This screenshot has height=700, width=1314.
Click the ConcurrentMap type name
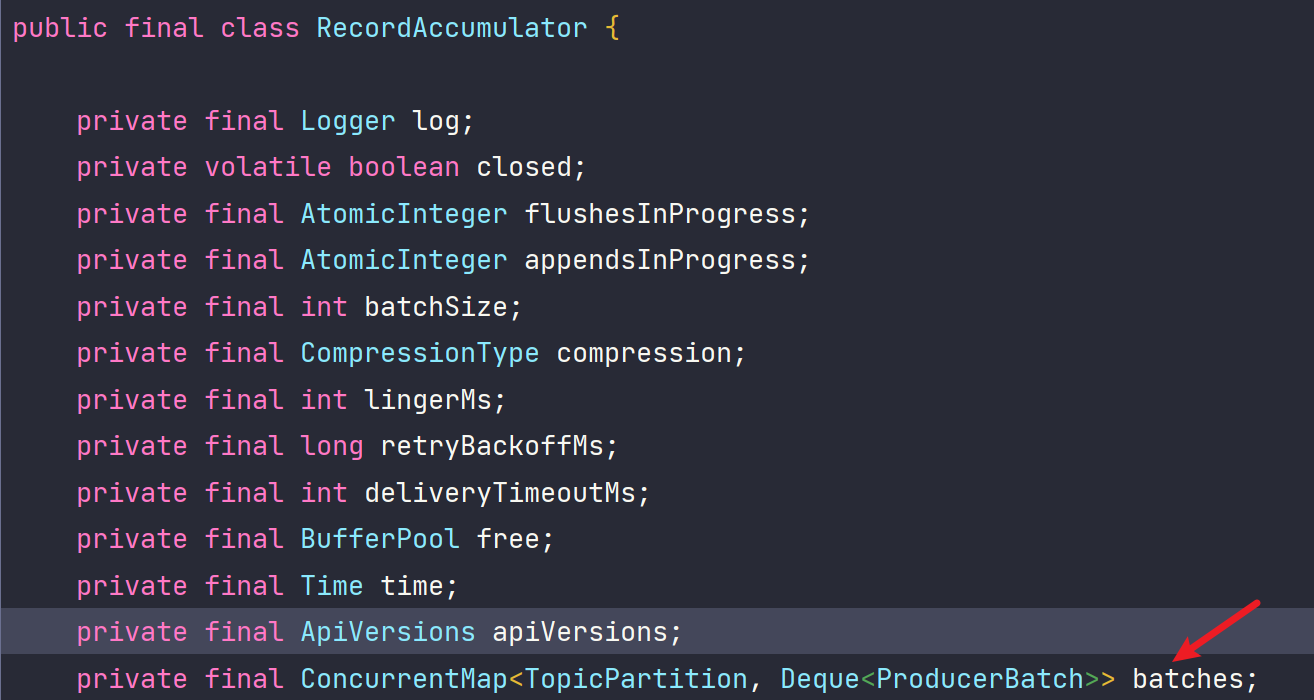404,679
